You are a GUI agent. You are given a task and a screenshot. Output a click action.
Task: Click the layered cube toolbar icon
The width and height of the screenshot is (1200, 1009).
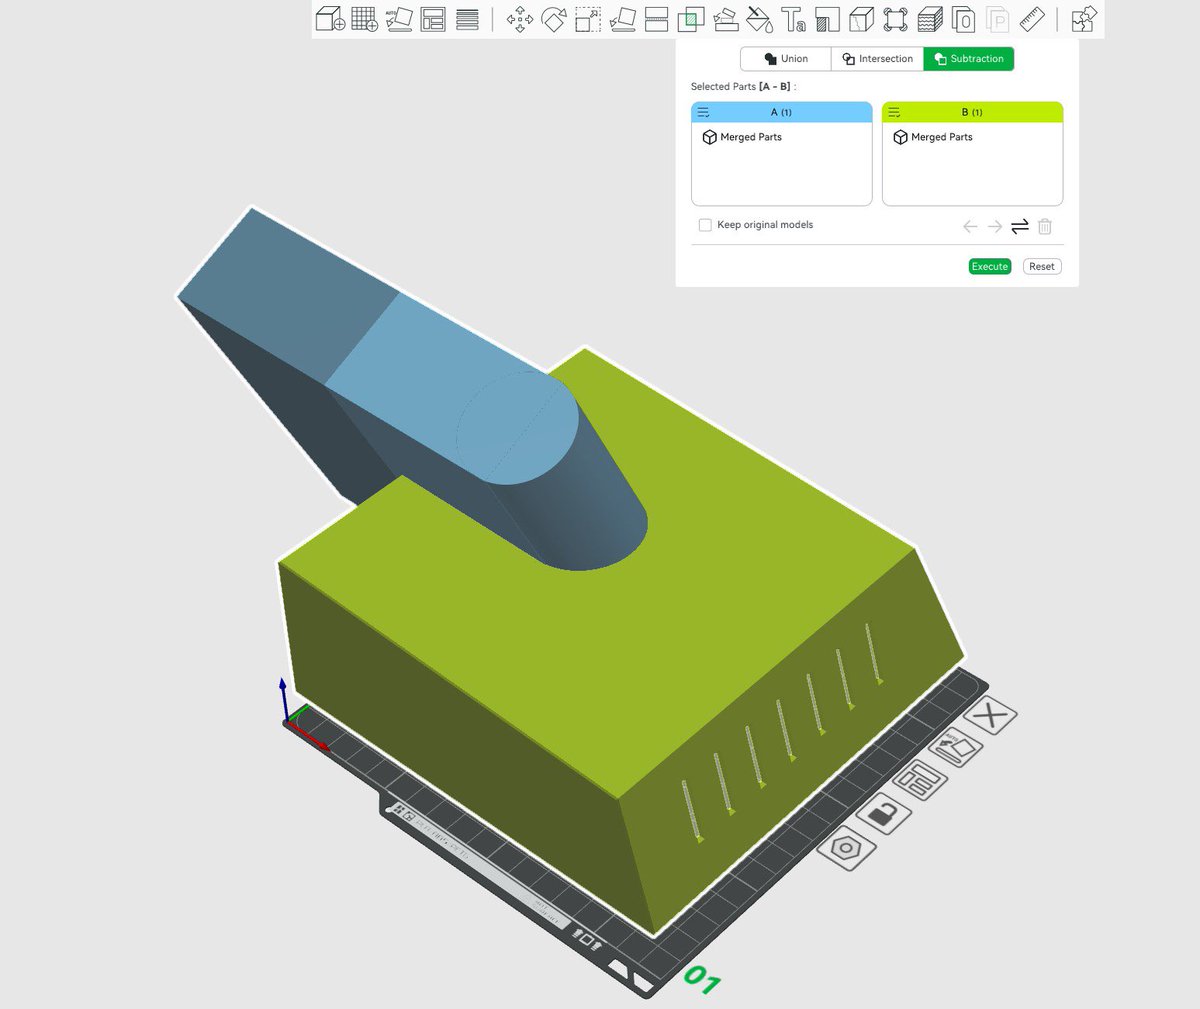click(x=930, y=19)
